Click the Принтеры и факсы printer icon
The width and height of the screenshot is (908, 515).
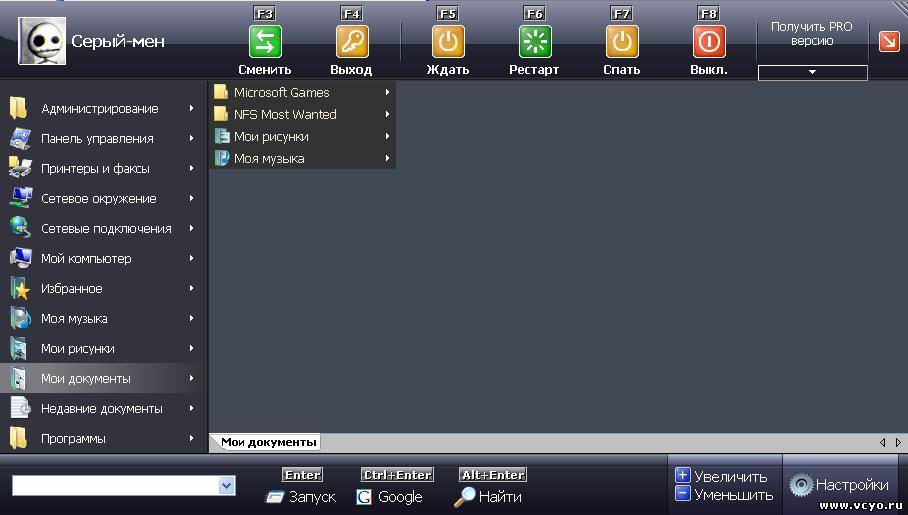tap(20, 168)
